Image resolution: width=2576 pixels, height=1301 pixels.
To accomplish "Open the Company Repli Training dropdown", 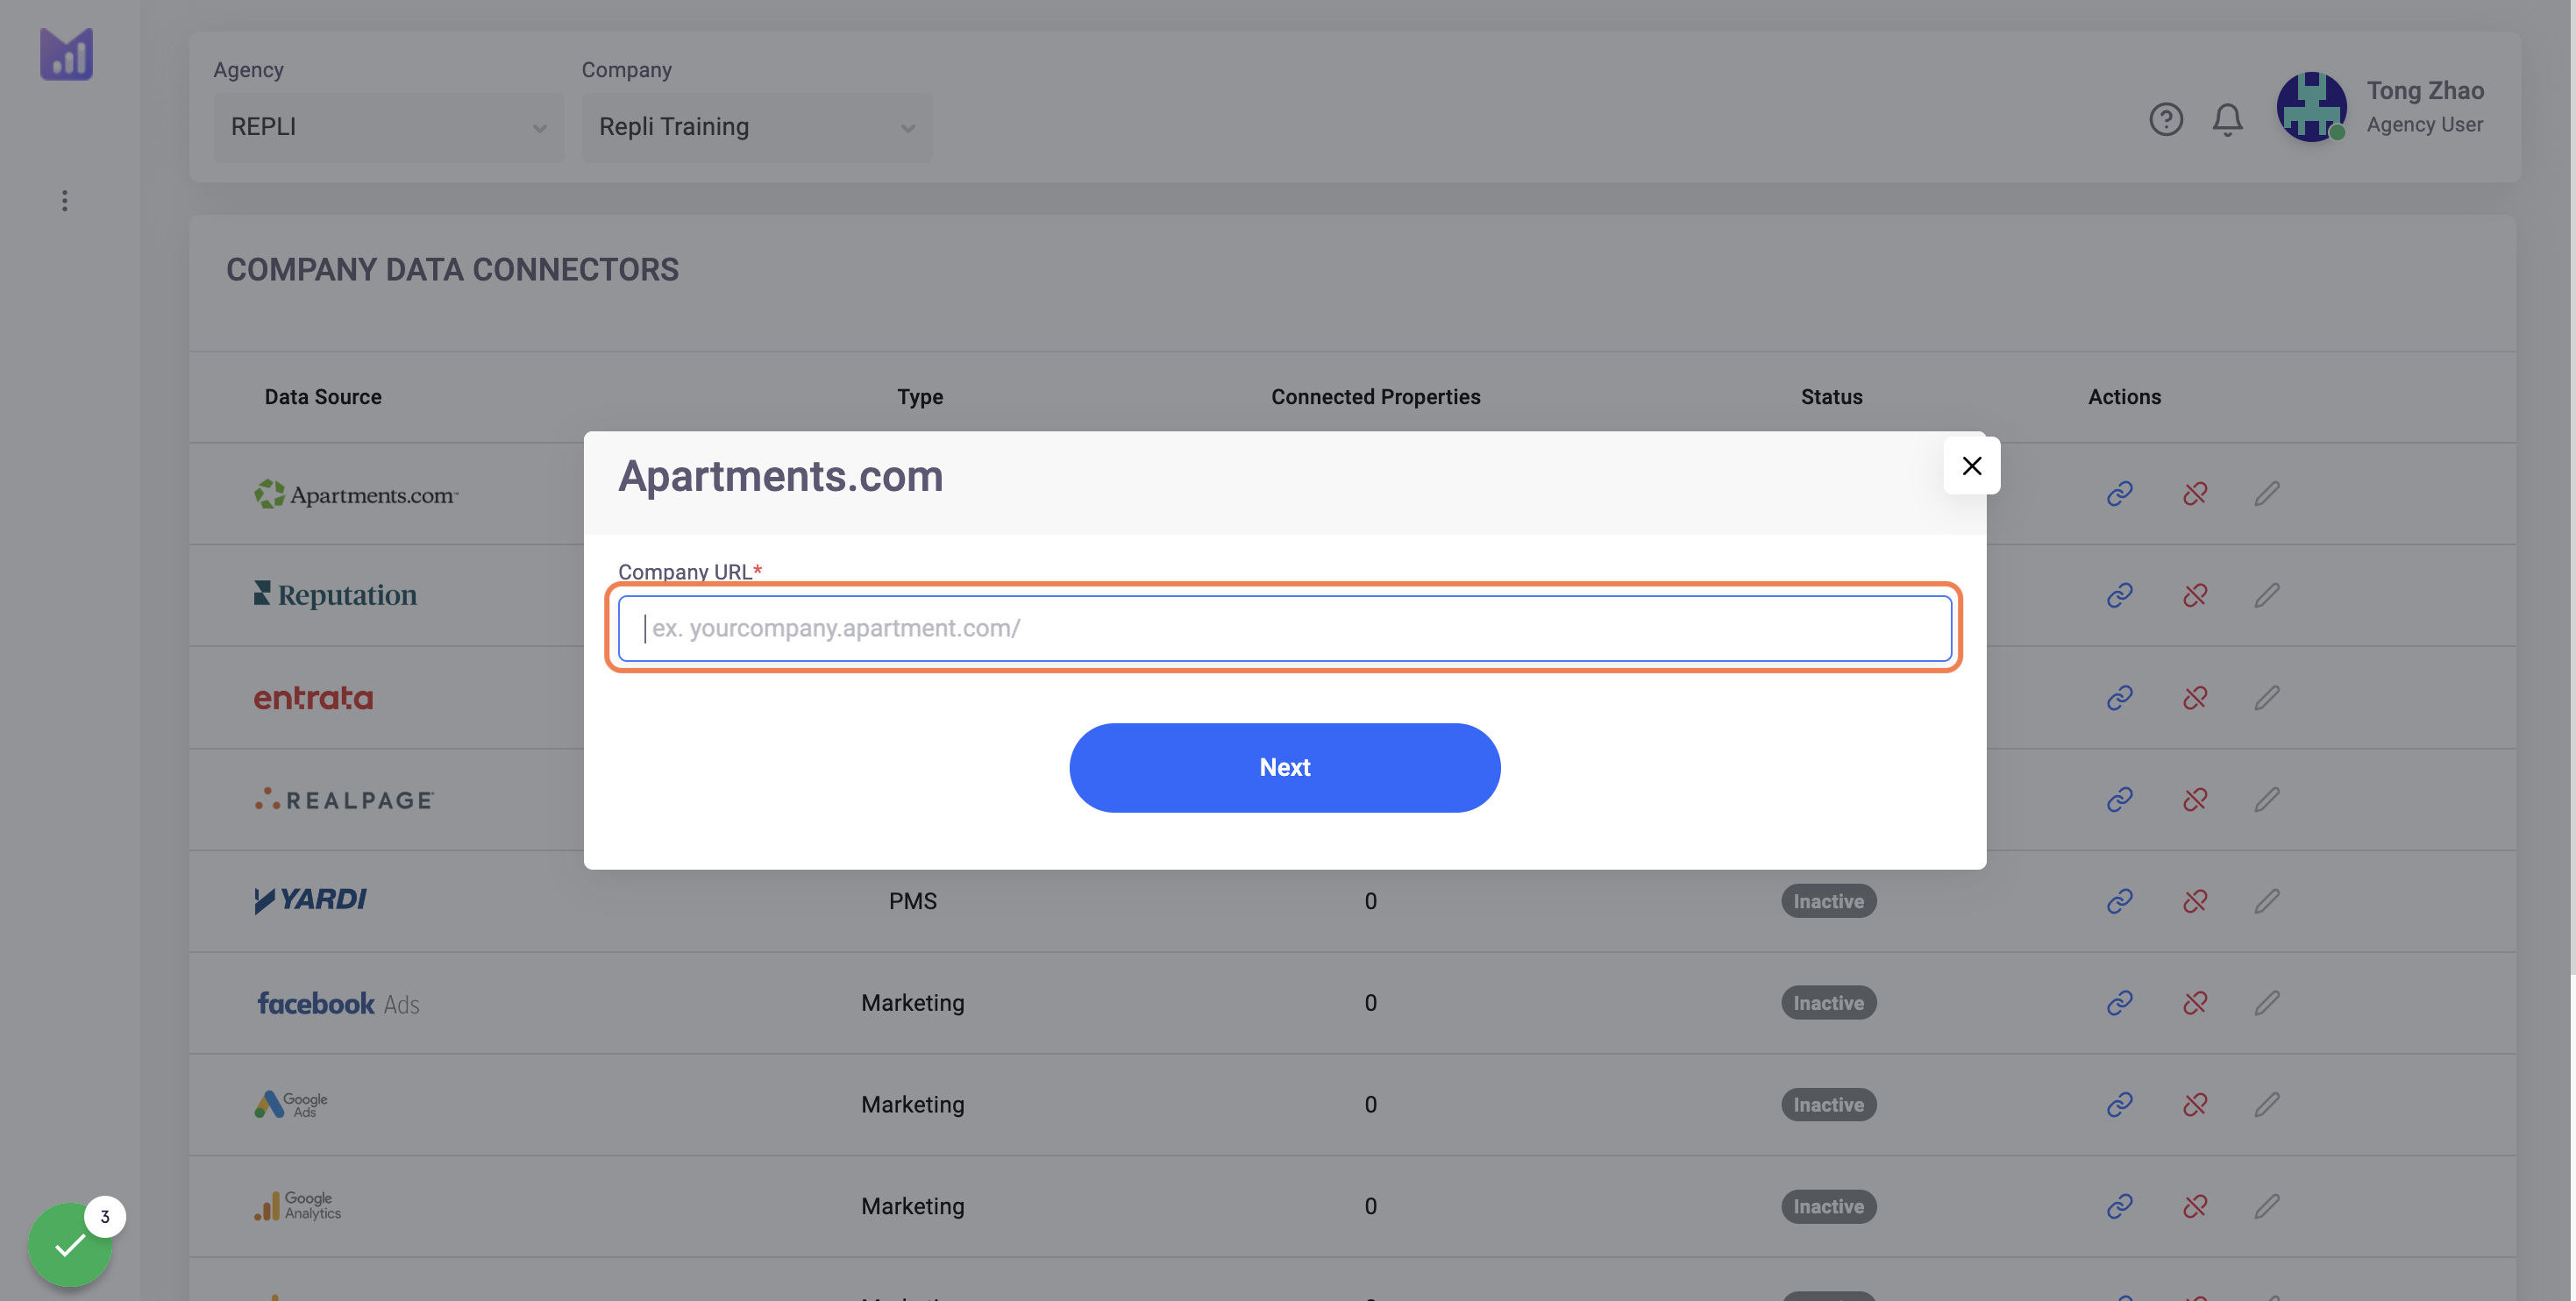I will [x=756, y=127].
